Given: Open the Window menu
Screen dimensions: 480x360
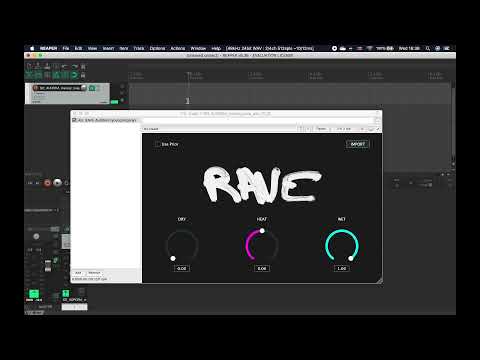Looking at the screenshot, I should click(x=198, y=48).
